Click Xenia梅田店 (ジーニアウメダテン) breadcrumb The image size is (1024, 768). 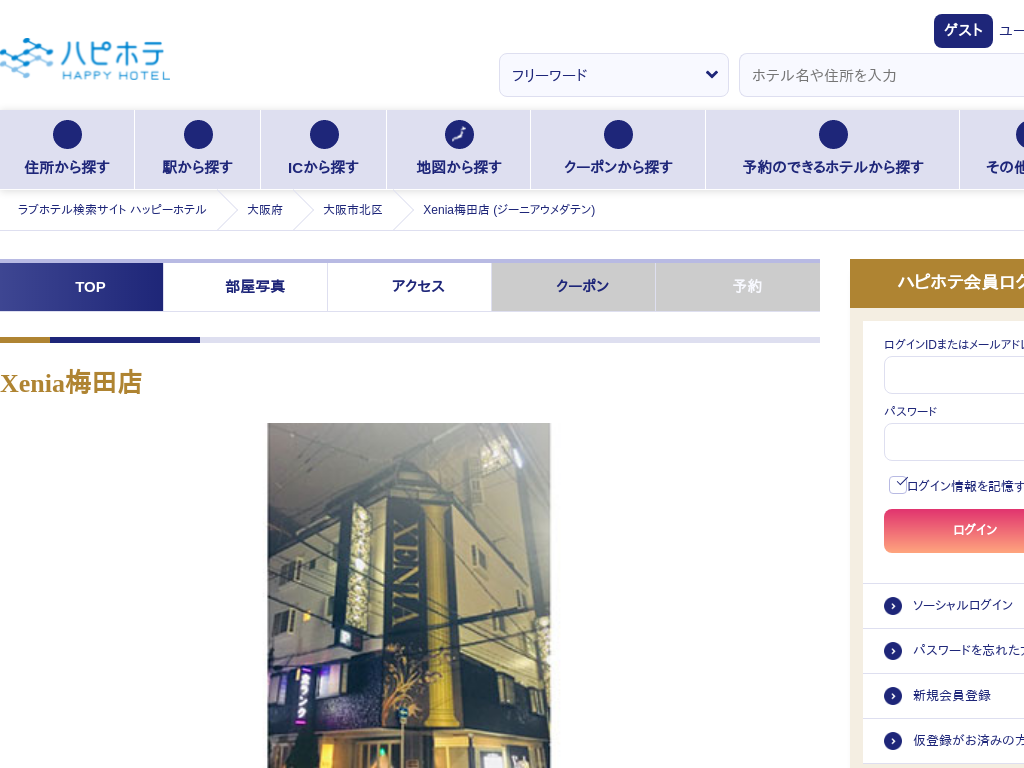click(509, 210)
